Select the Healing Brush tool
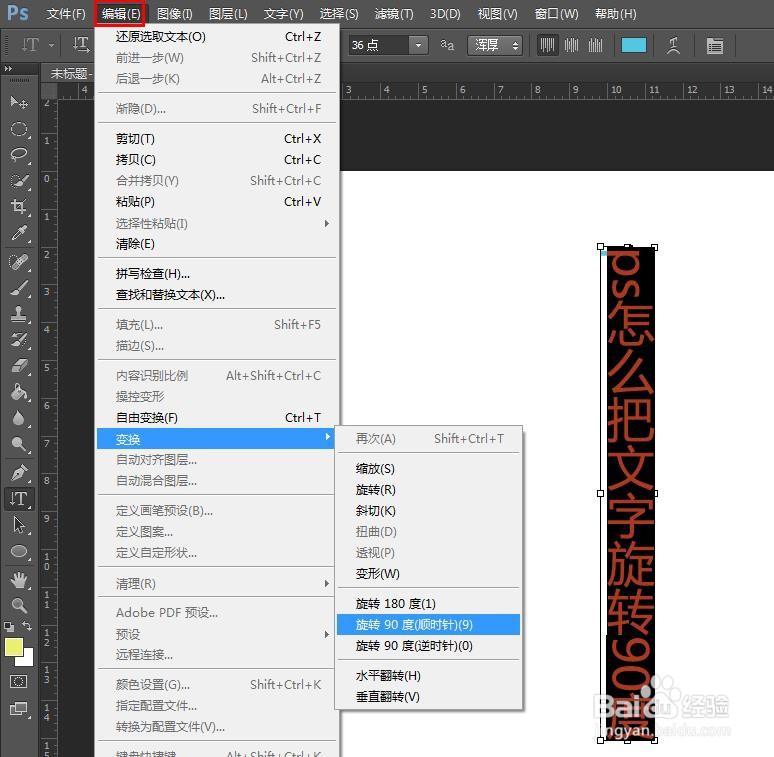The image size is (774, 757). point(19,262)
